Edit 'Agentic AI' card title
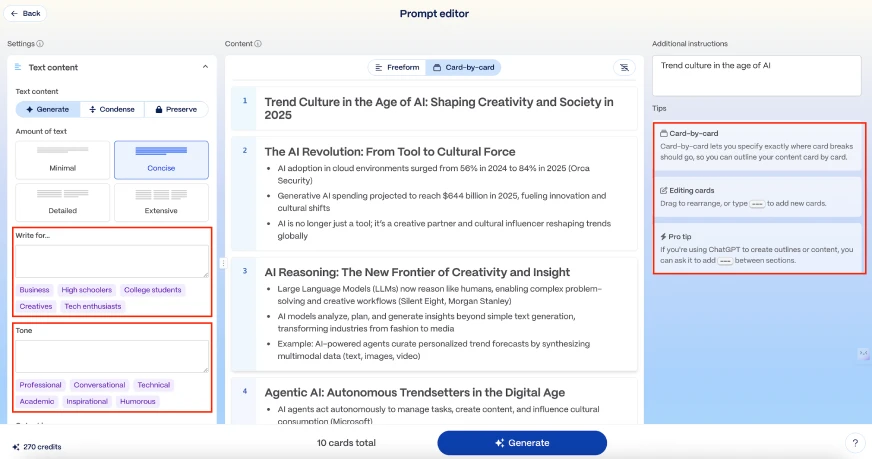 click(414, 392)
